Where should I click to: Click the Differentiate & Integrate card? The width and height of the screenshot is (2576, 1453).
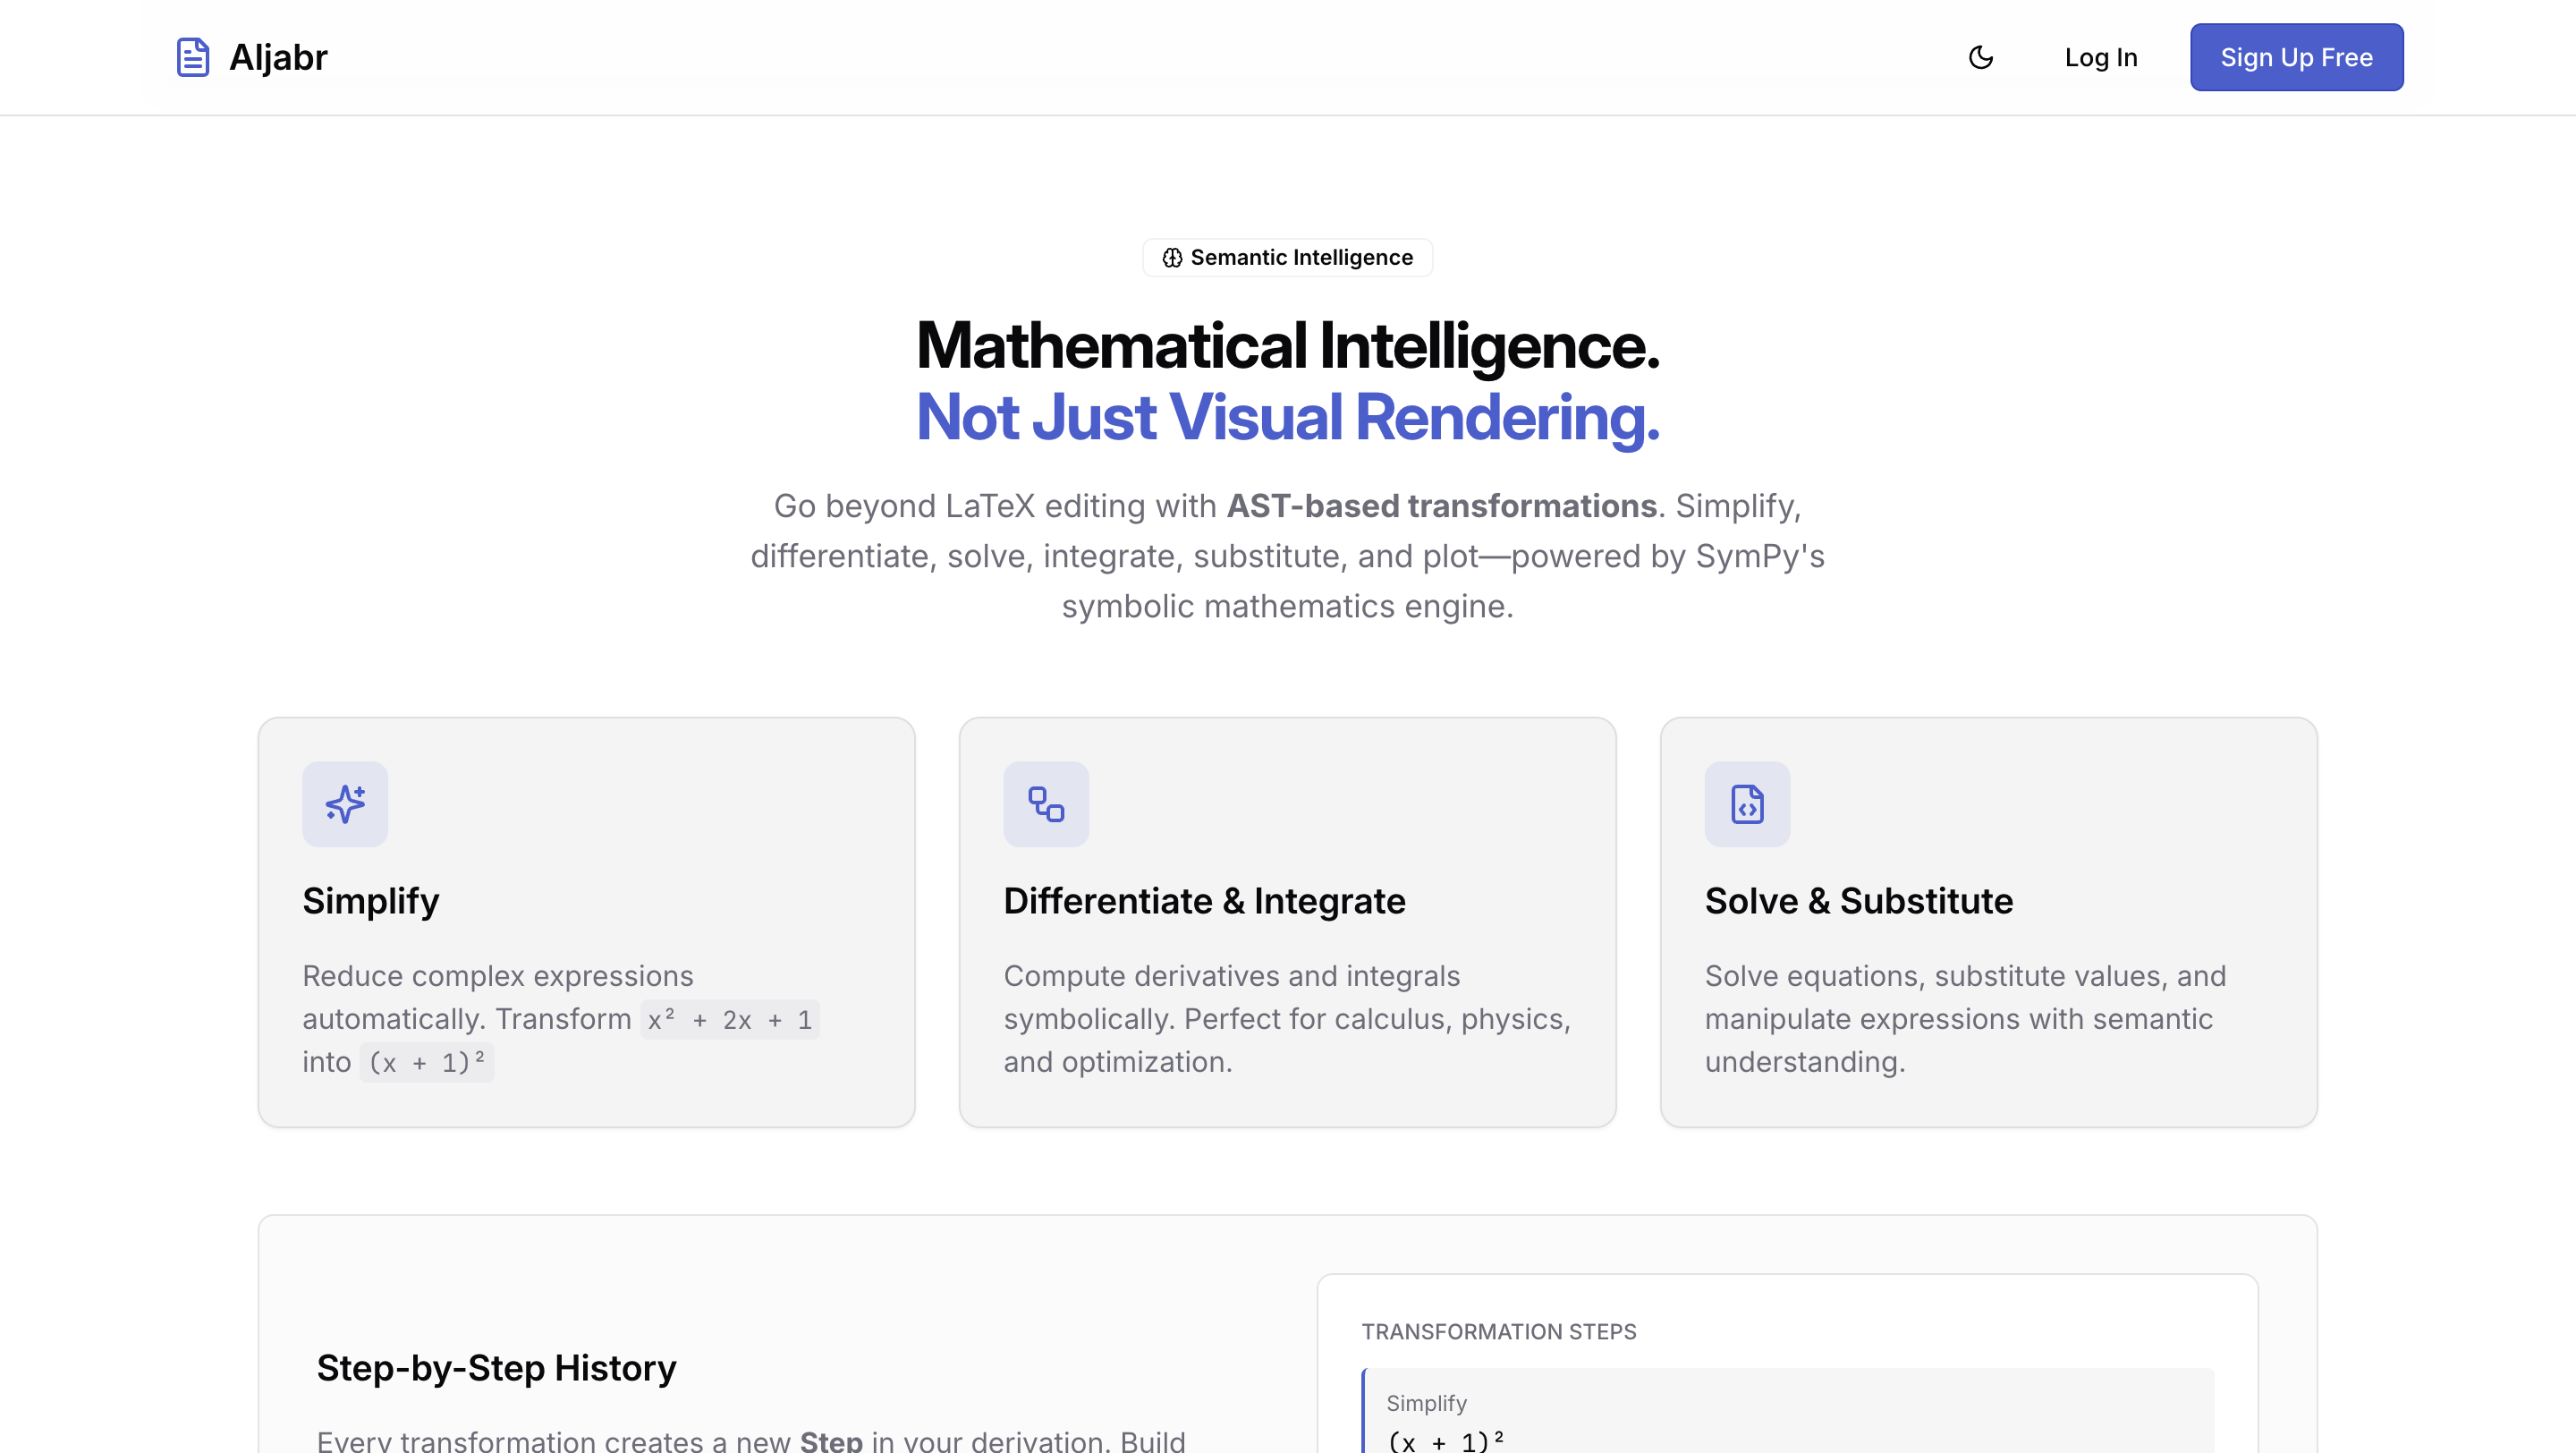click(x=1287, y=923)
